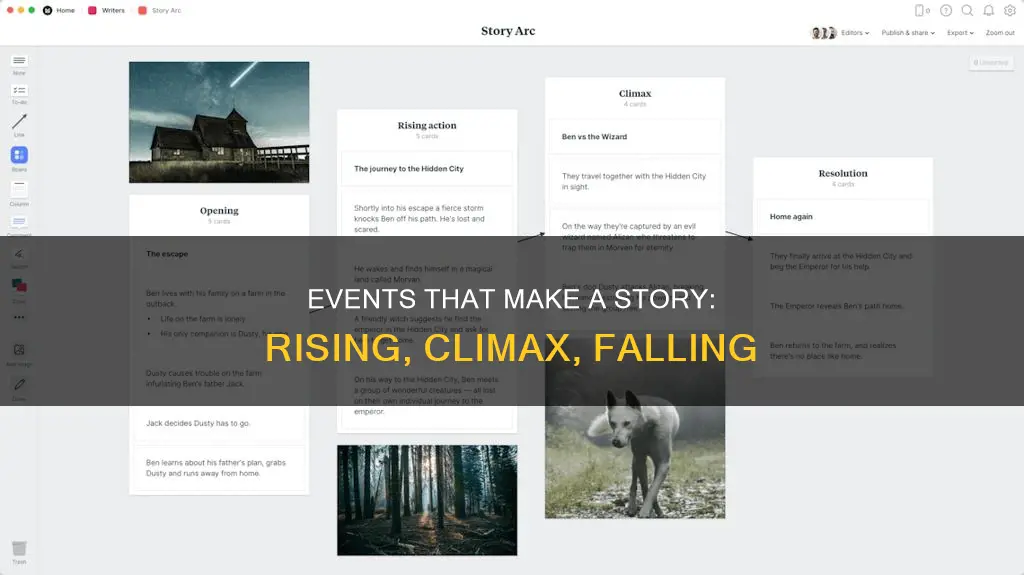This screenshot has width=1024, height=575.
Task: Expand the Export dropdown
Action: point(960,33)
